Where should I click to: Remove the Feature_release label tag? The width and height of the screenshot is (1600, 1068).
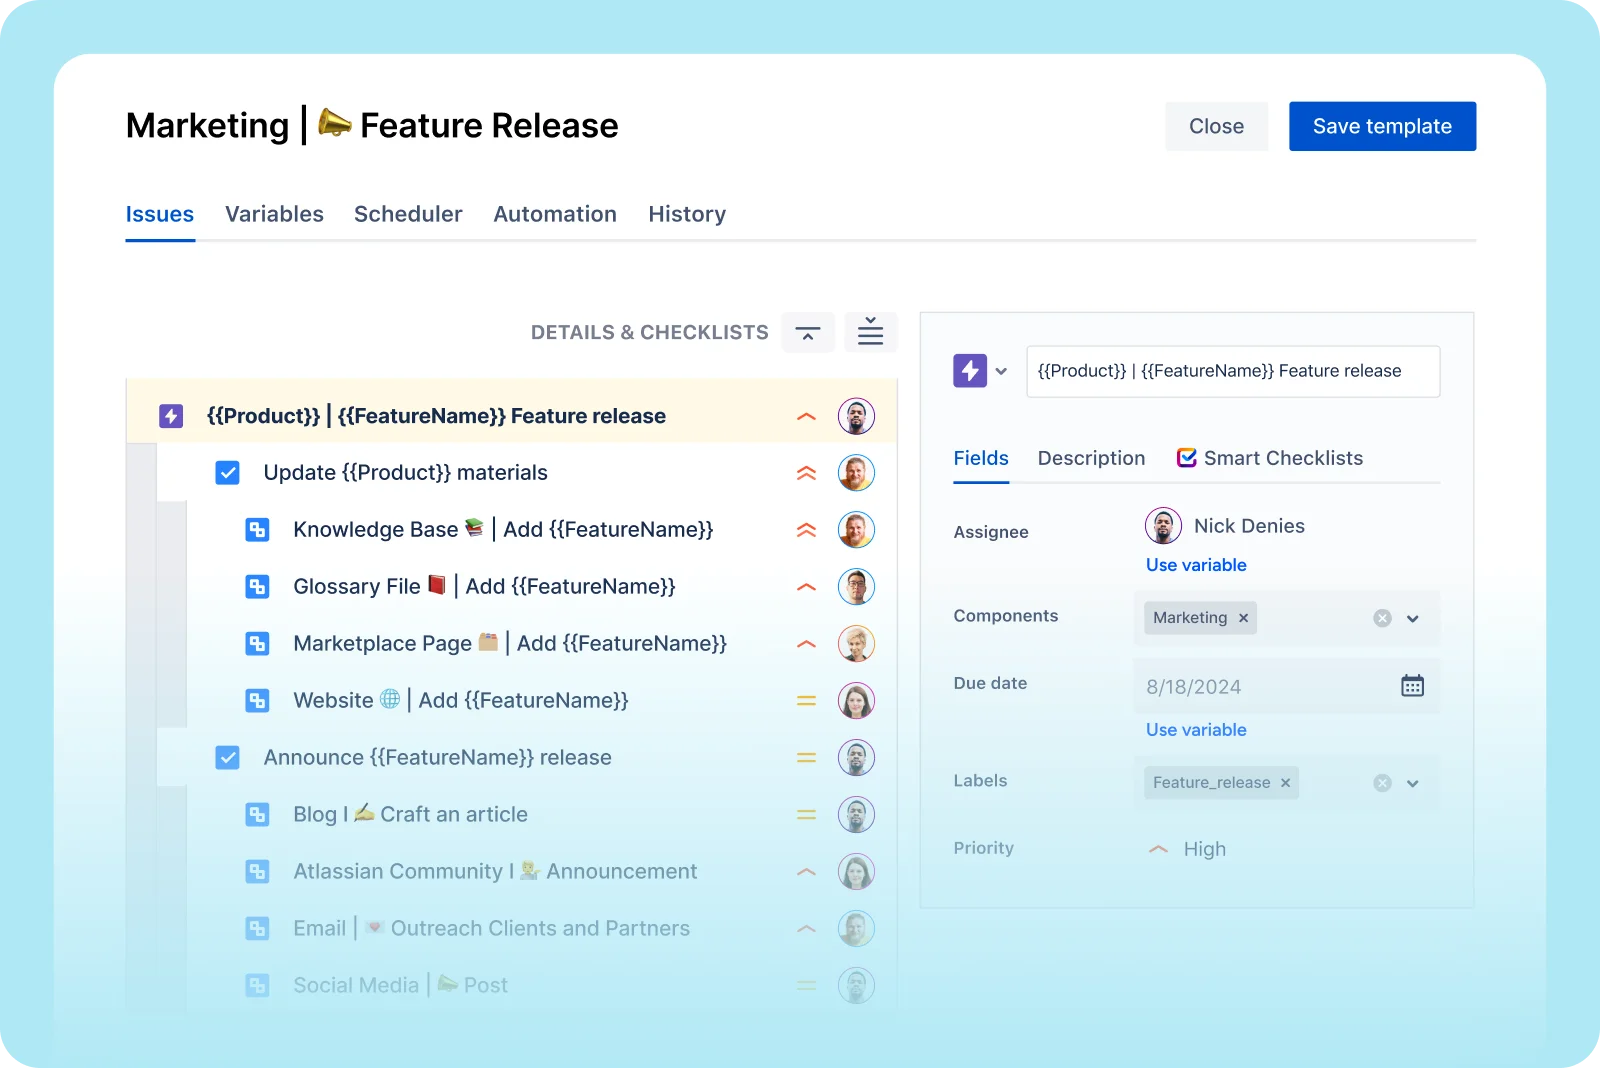coord(1285,783)
